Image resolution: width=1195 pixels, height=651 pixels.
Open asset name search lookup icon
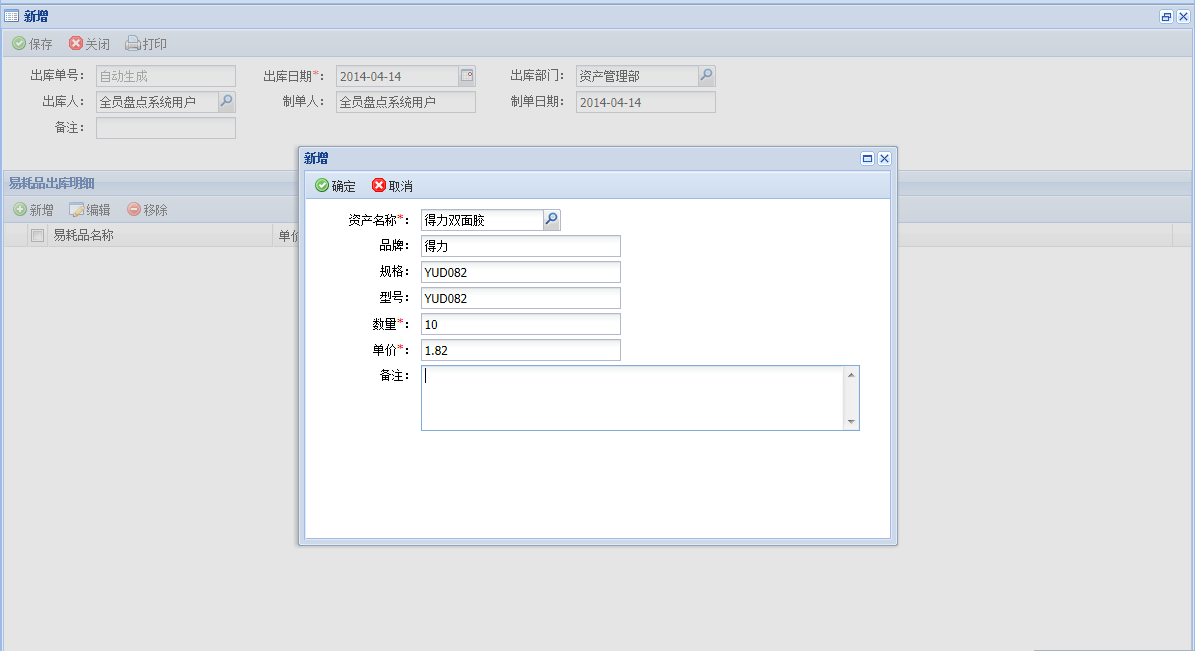coord(551,220)
